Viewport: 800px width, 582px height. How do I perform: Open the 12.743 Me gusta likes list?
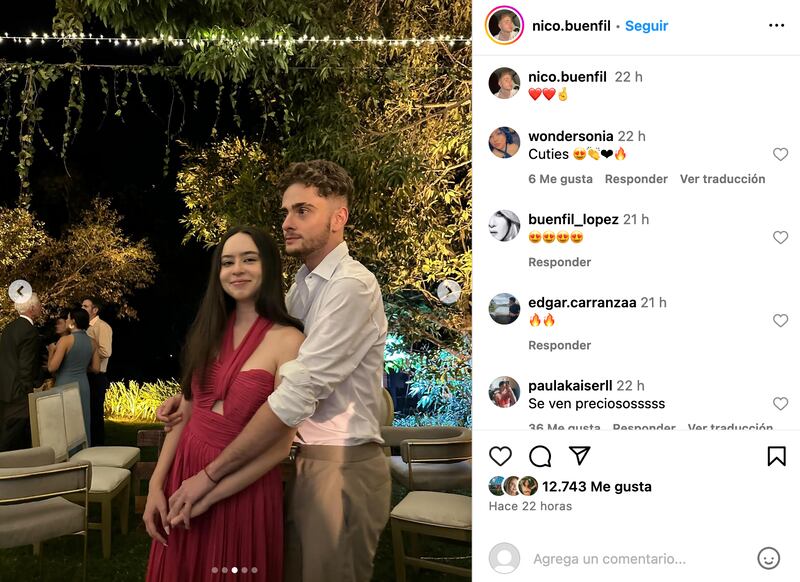pos(596,487)
